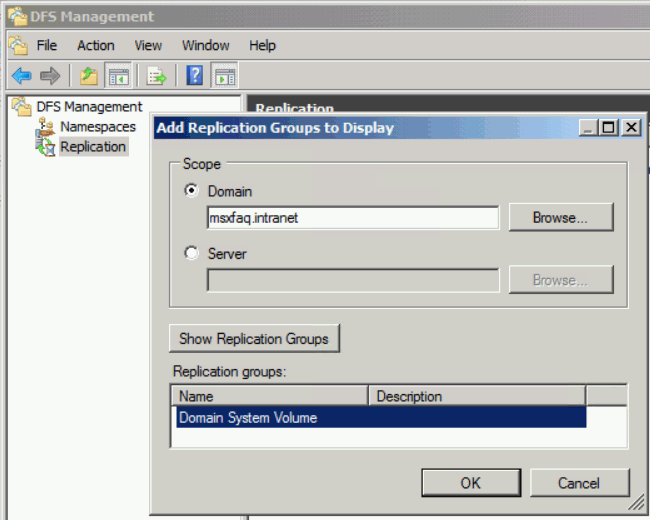Image resolution: width=650 pixels, height=520 pixels.
Task: Select the Domain System Volume list row
Action: click(x=378, y=418)
